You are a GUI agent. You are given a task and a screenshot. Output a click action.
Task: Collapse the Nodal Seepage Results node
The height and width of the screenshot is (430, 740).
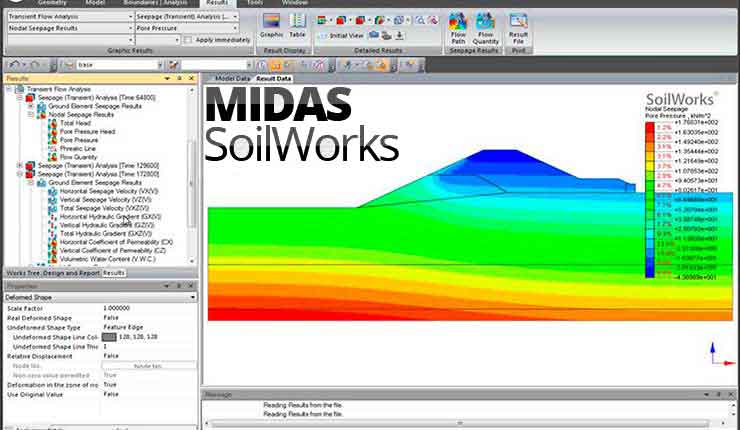[31, 115]
